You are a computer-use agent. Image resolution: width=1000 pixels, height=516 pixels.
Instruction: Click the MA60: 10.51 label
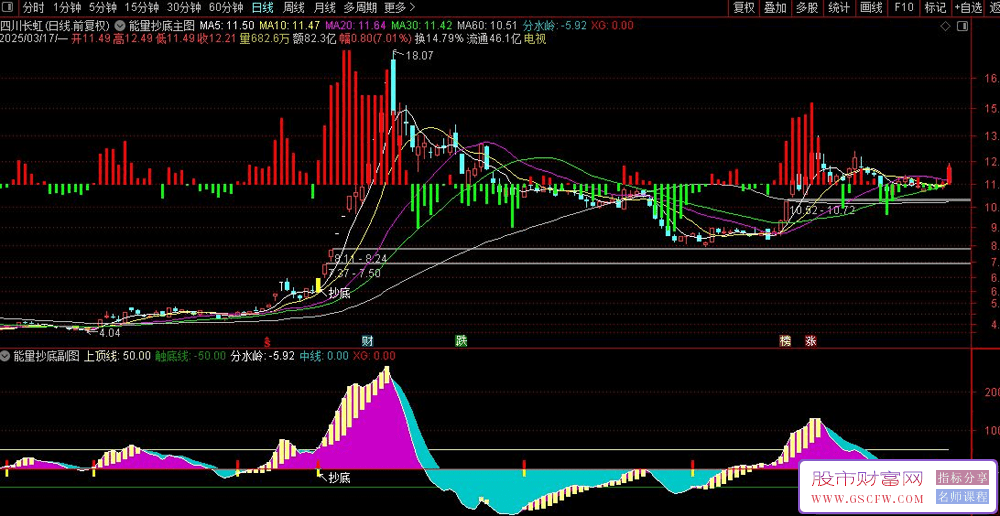[487, 26]
